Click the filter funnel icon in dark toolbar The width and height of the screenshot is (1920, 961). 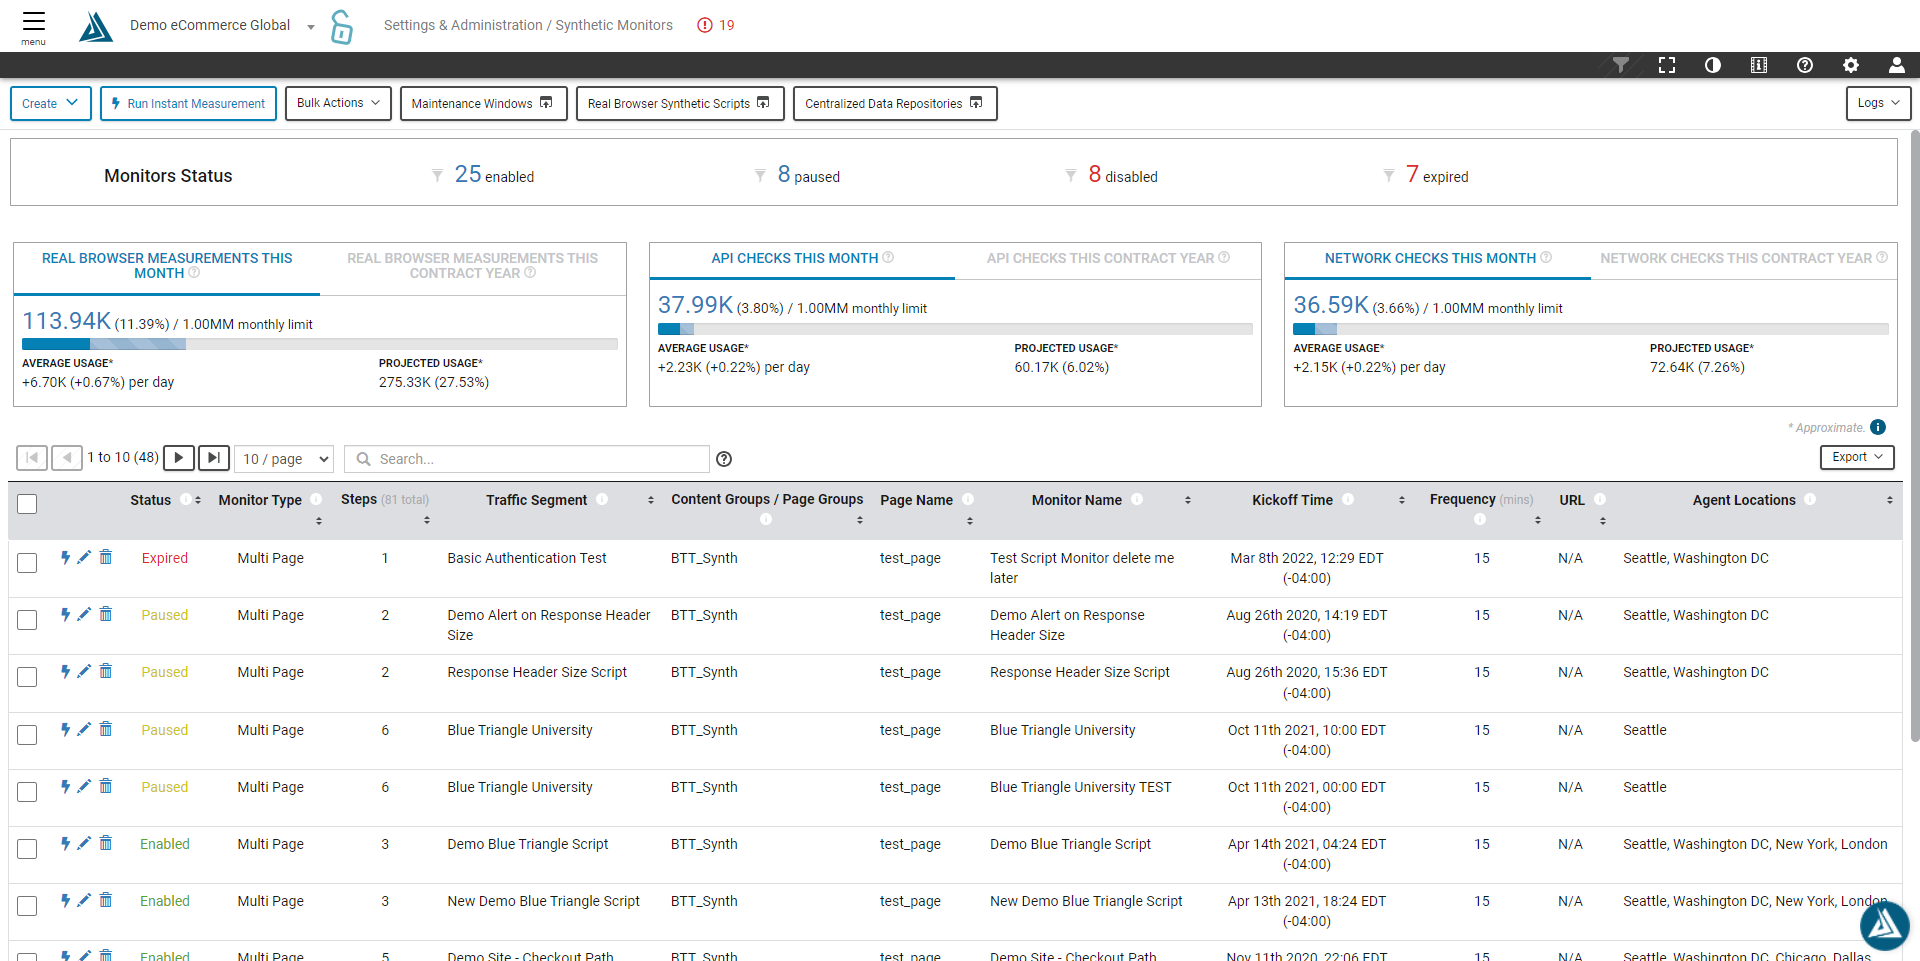[1620, 65]
